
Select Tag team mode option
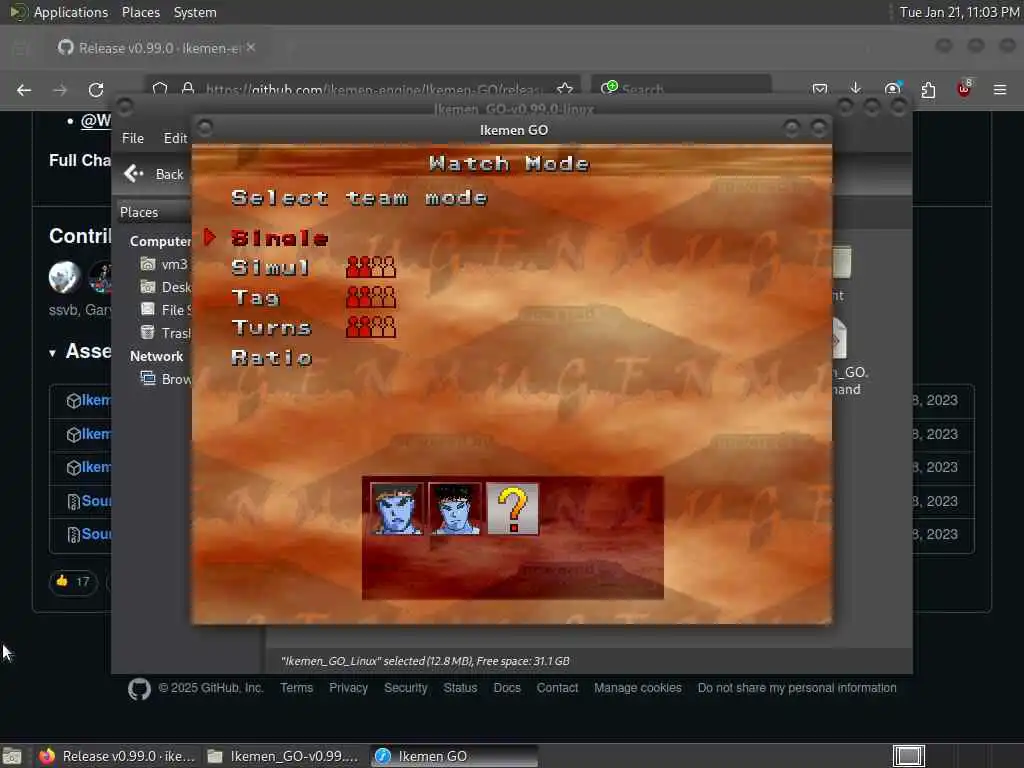point(255,298)
